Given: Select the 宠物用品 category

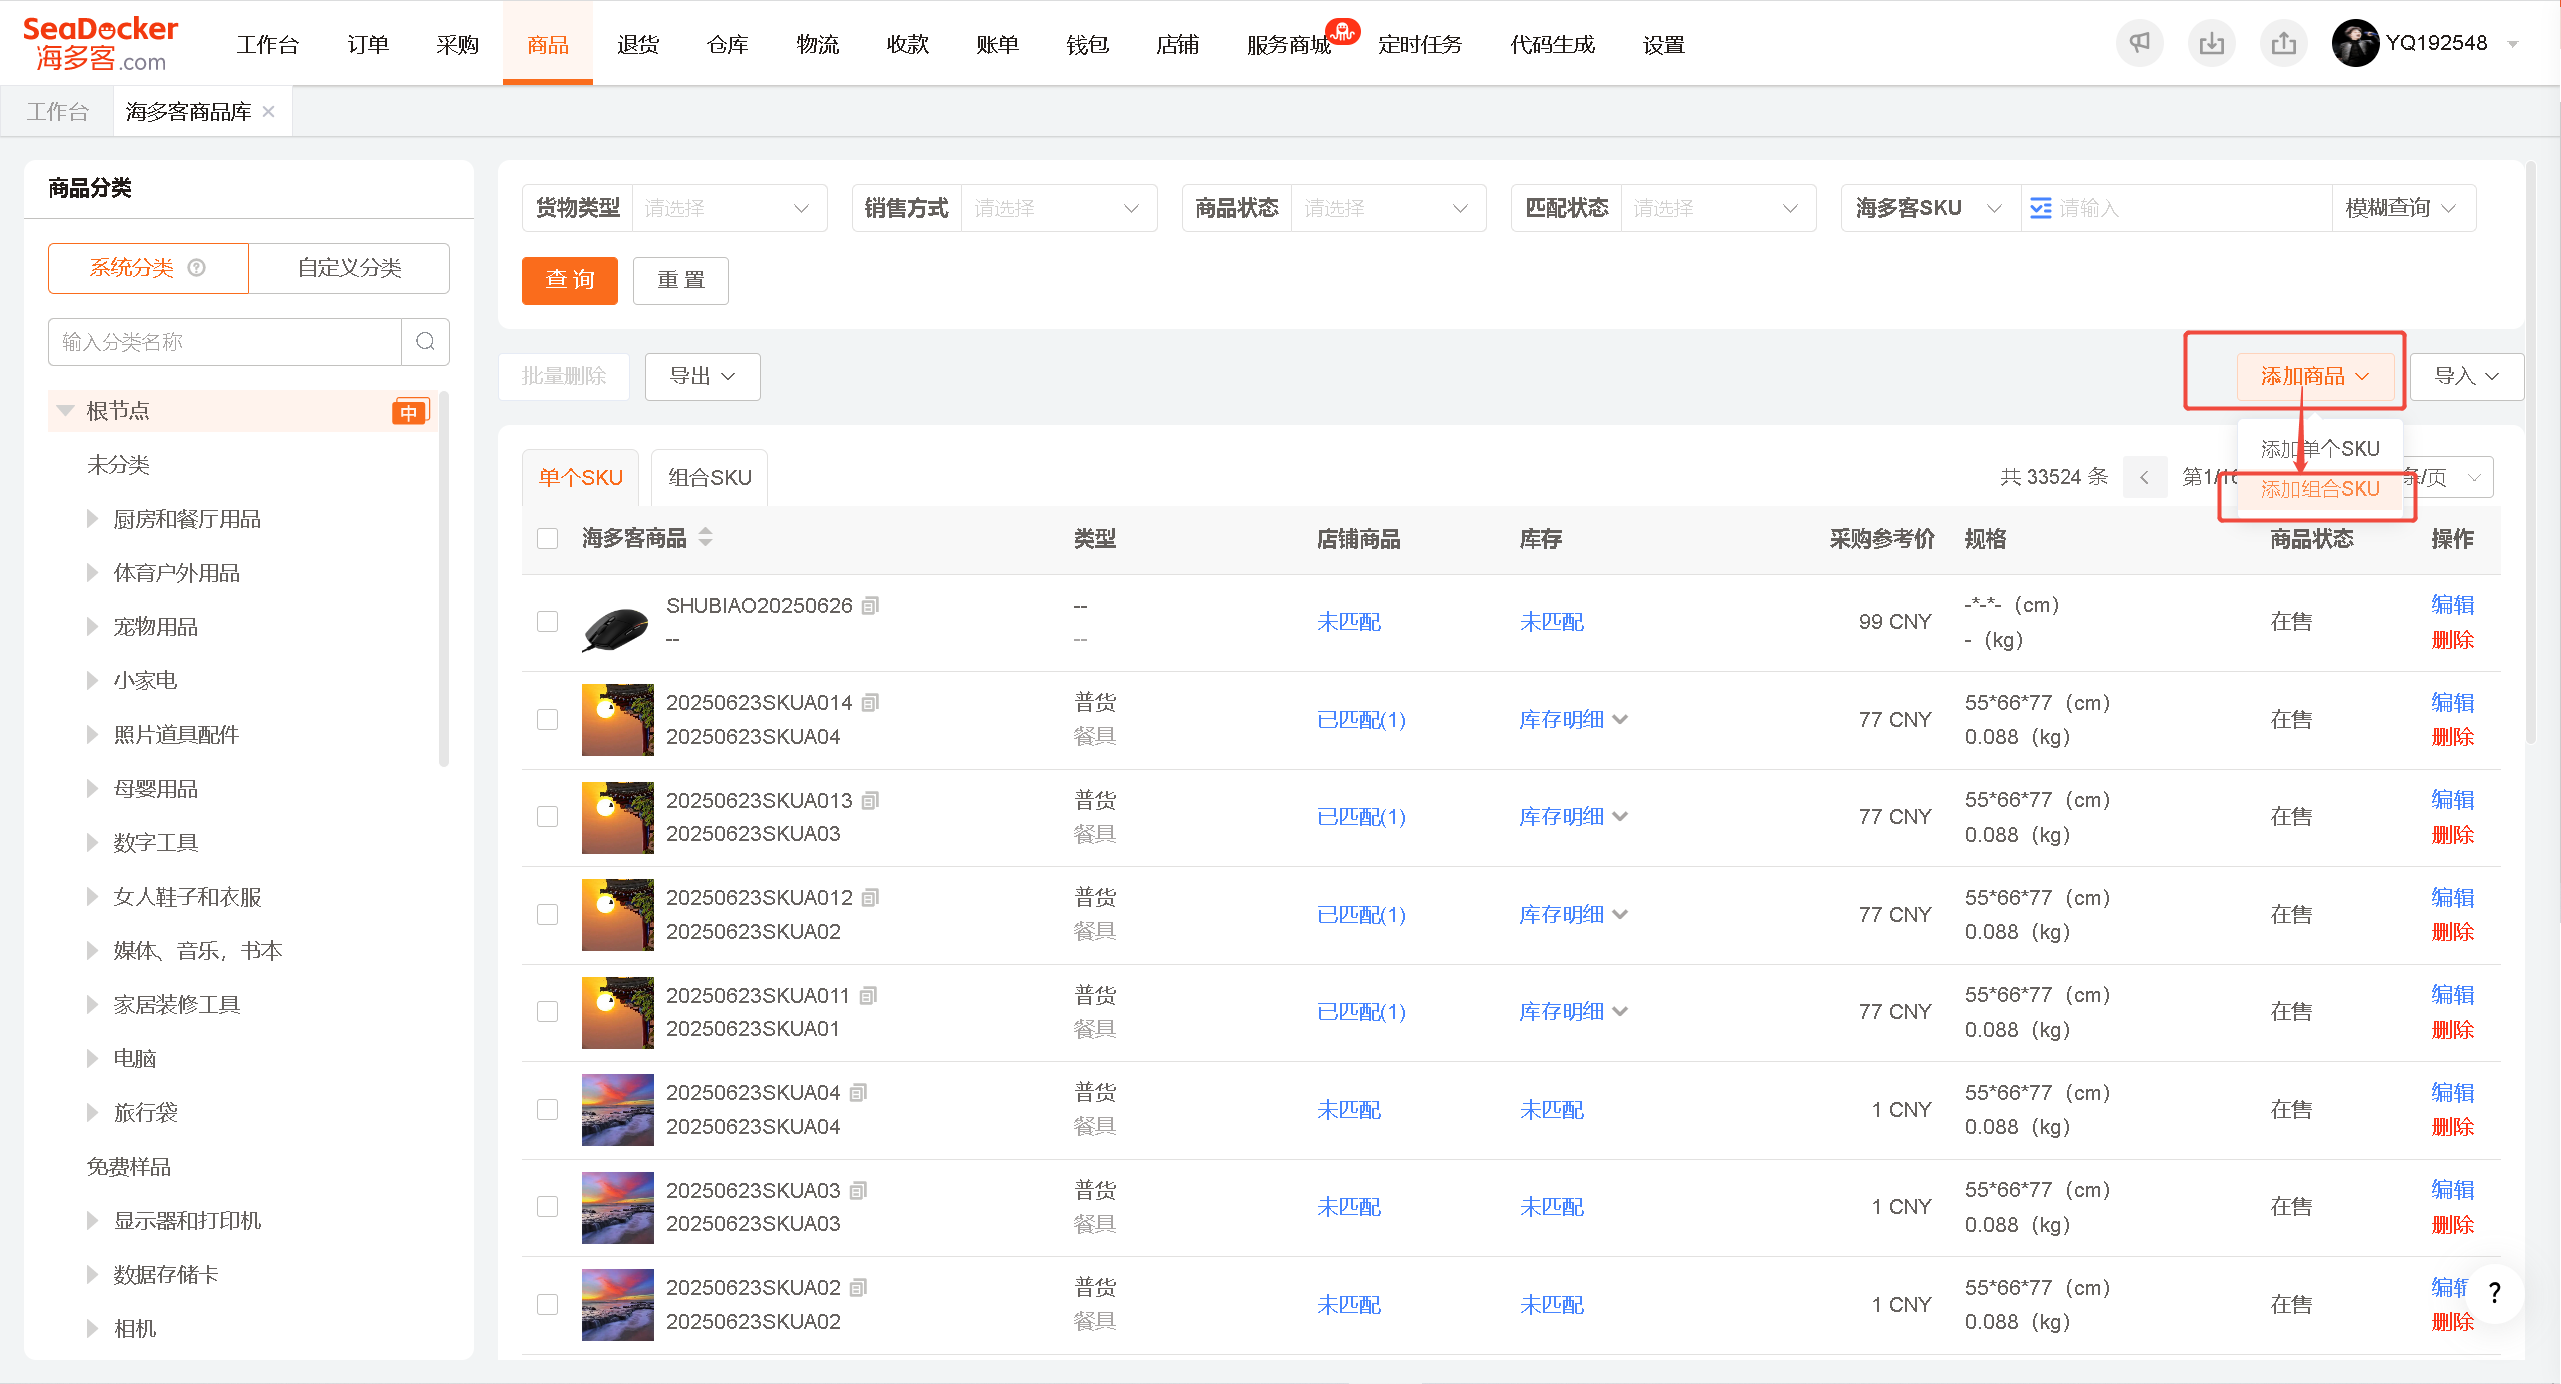Looking at the screenshot, I should click(155, 627).
